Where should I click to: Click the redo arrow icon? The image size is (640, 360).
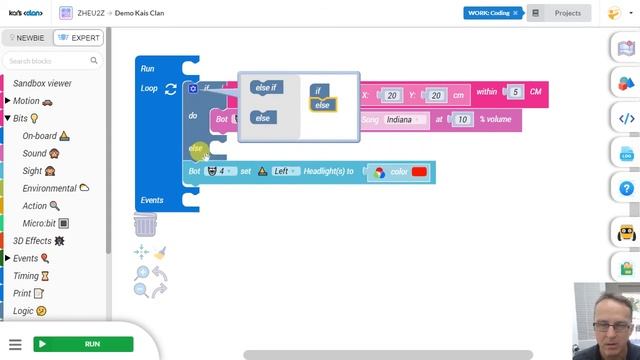(x=159, y=290)
